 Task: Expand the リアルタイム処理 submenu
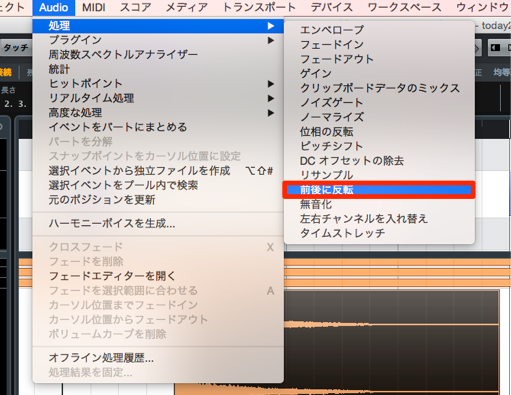click(158, 98)
